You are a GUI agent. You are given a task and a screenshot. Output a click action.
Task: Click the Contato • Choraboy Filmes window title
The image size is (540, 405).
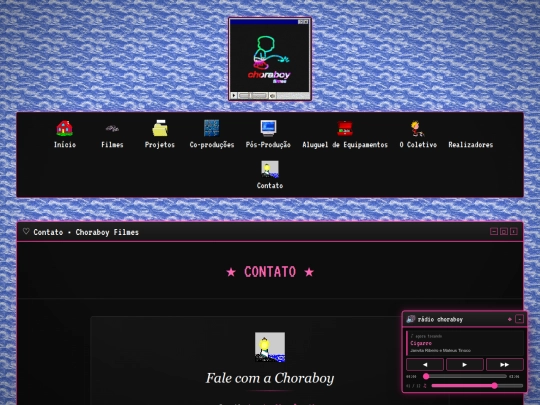pyautogui.click(x=86, y=232)
